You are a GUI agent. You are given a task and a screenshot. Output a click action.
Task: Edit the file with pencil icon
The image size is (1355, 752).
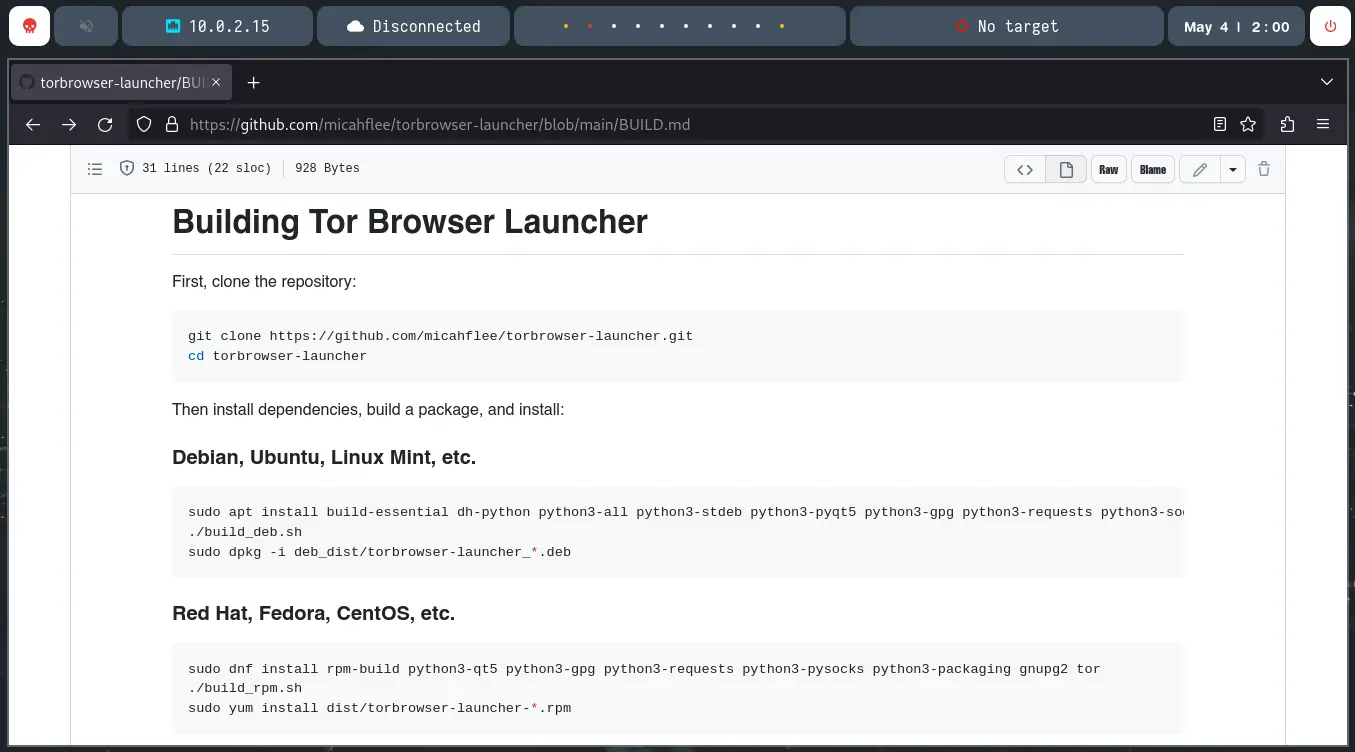pos(1200,169)
